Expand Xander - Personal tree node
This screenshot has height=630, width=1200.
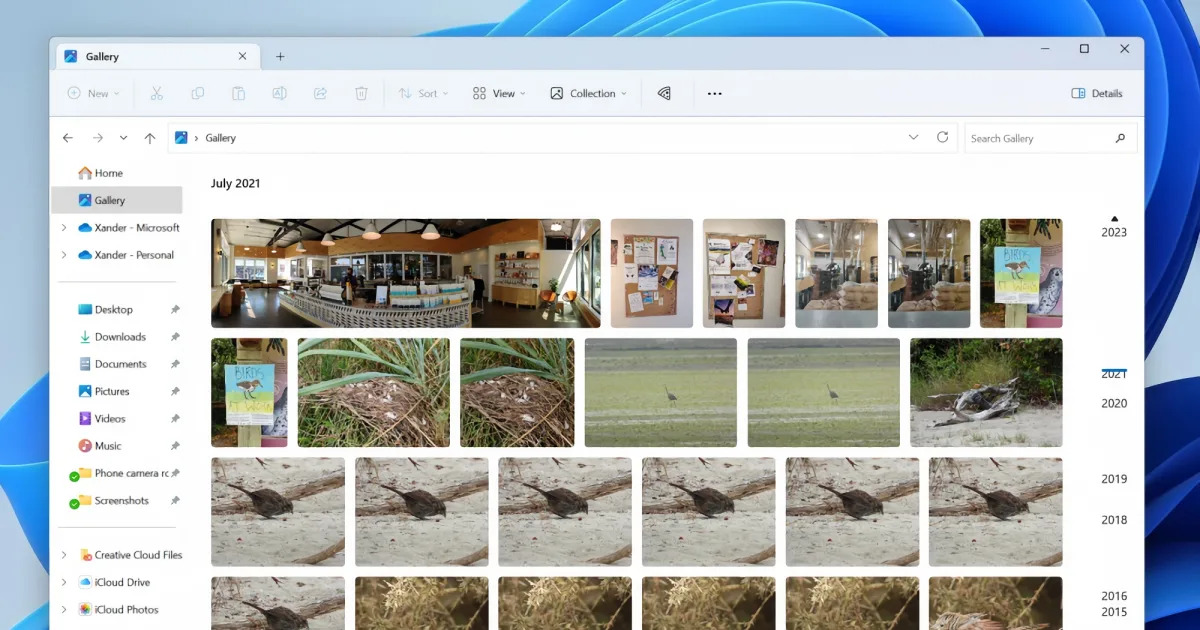pyautogui.click(x=64, y=255)
